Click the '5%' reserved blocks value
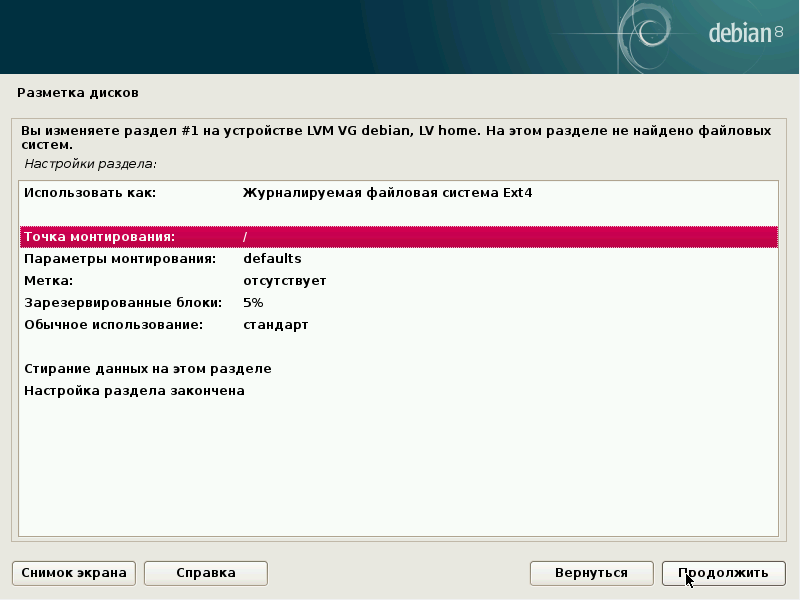This screenshot has height=600, width=800. (253, 303)
